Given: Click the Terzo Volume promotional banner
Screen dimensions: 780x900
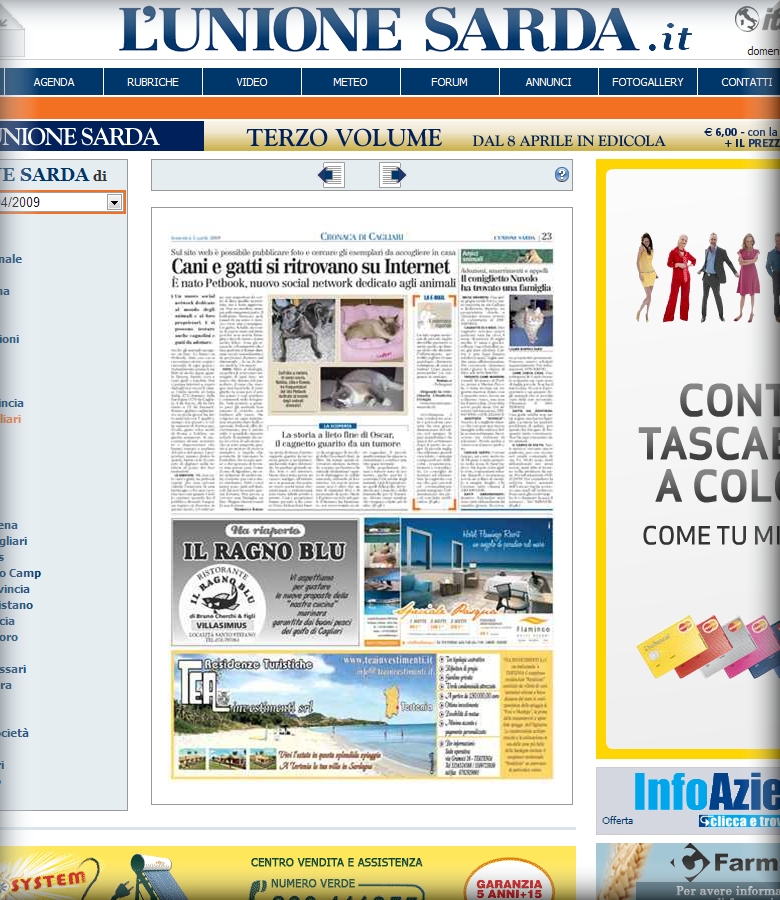Looking at the screenshot, I should tap(390, 136).
